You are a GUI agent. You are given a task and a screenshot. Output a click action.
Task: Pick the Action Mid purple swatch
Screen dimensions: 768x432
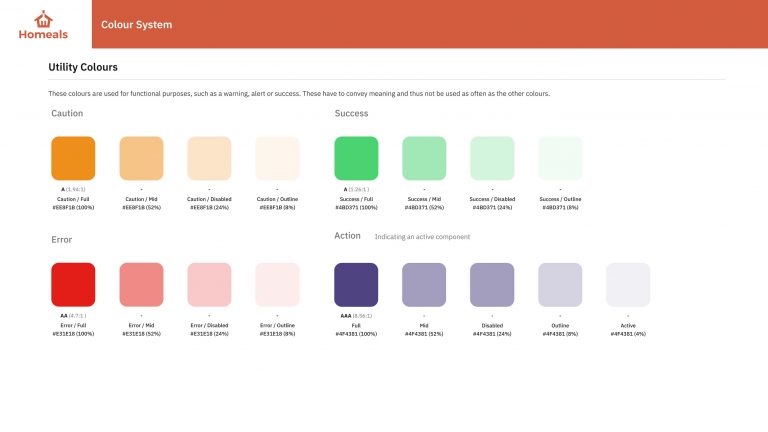click(424, 285)
